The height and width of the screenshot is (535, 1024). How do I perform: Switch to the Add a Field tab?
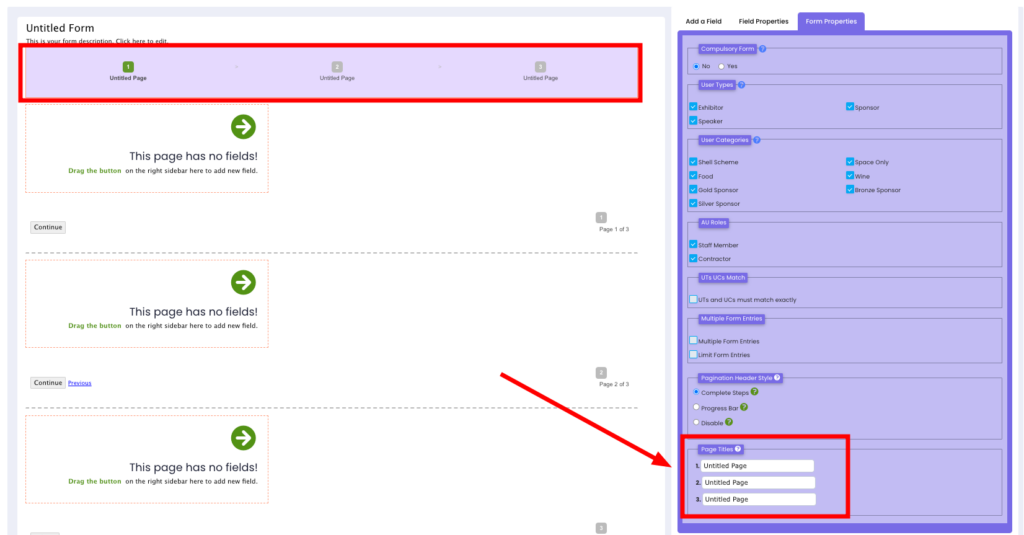(703, 21)
